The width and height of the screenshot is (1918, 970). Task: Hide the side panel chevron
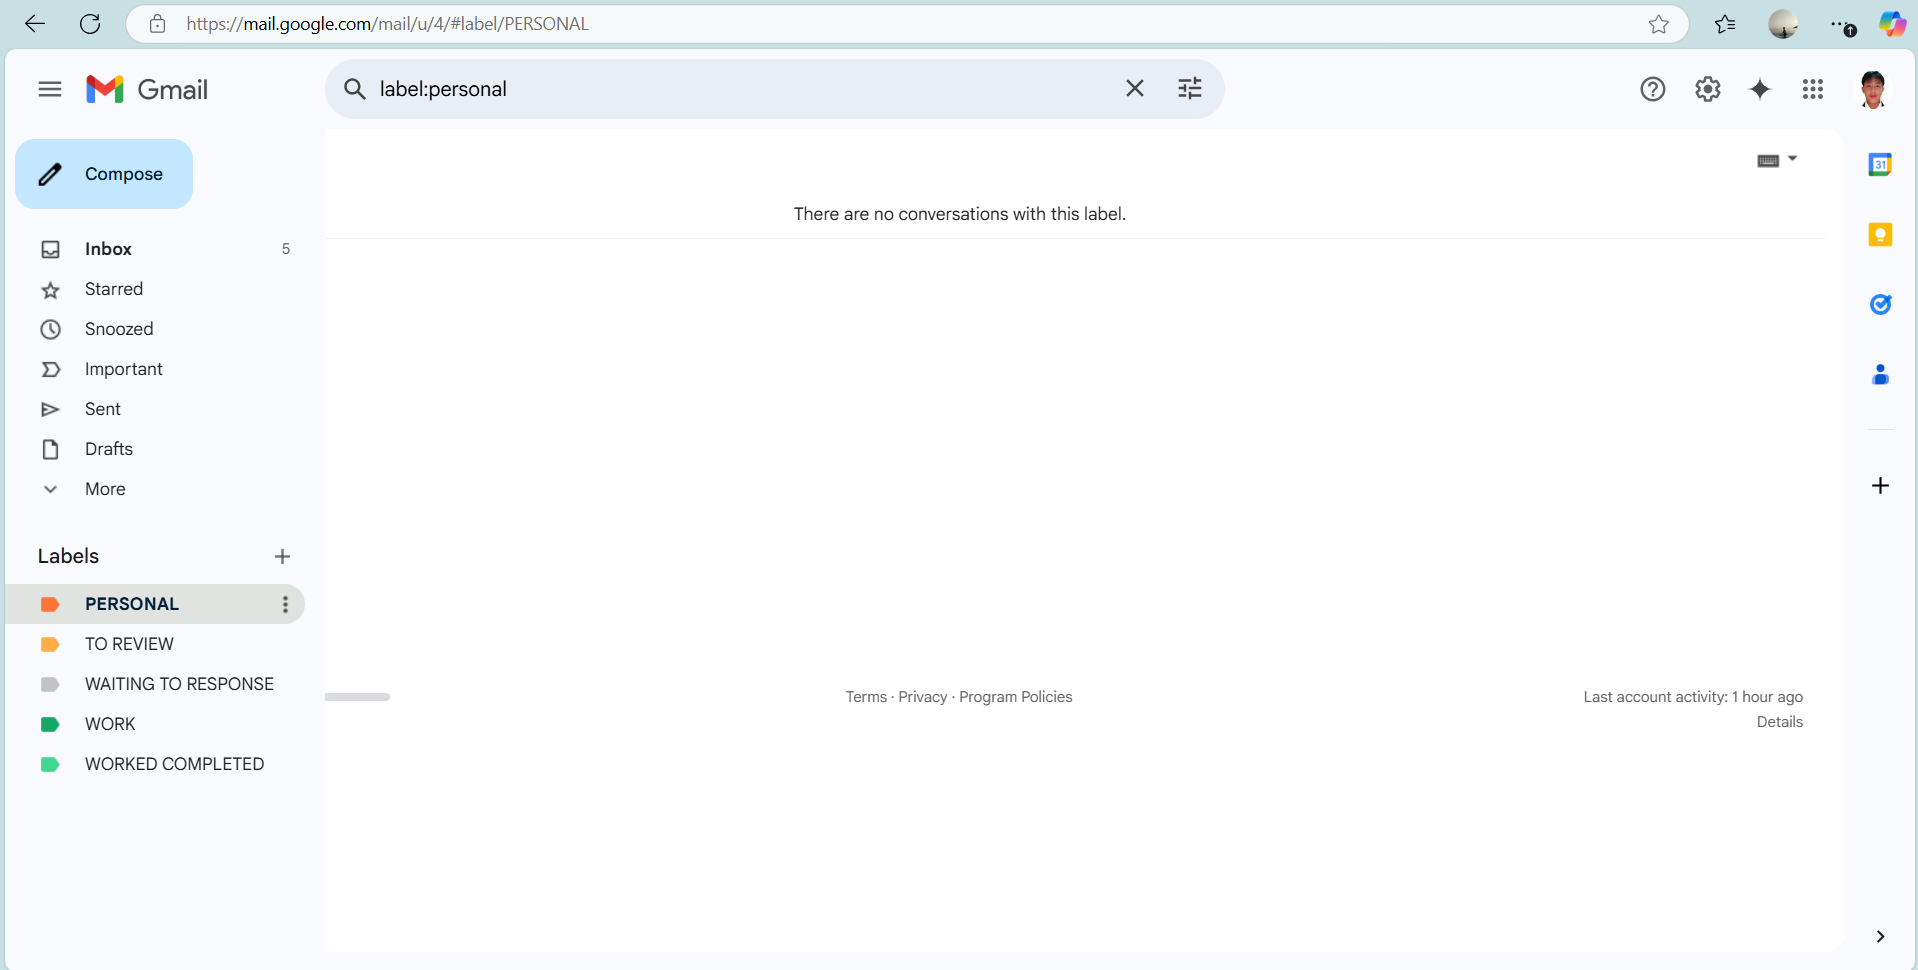1880,937
